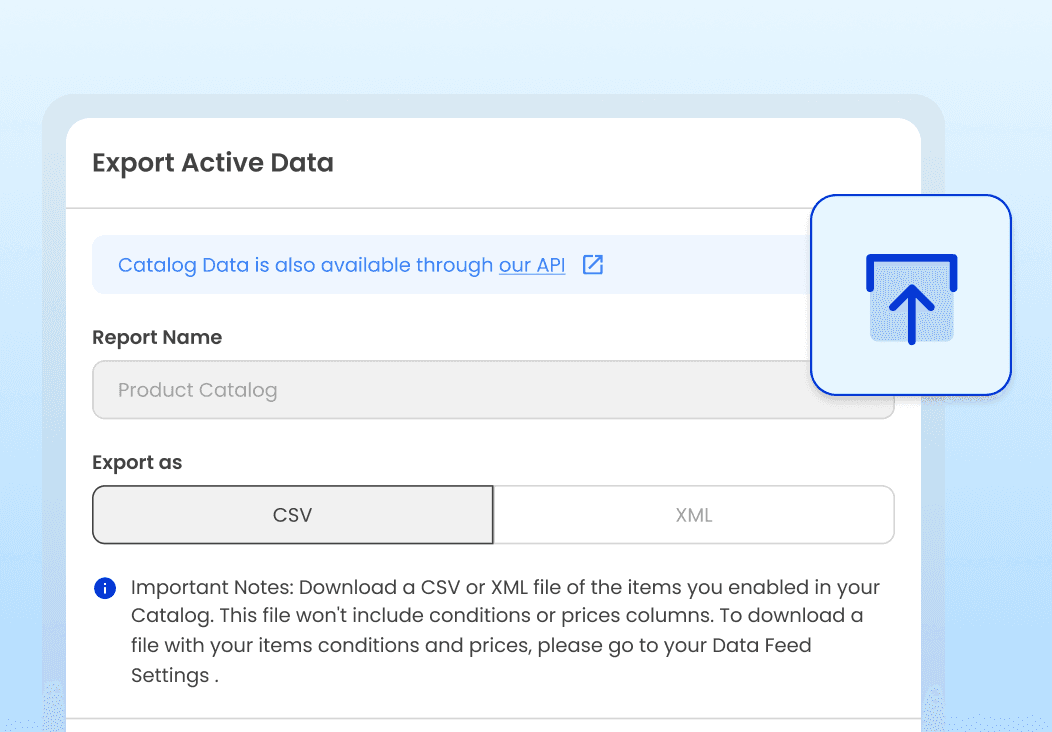The image size is (1052, 732).
Task: Open the our API link
Action: click(x=532, y=265)
